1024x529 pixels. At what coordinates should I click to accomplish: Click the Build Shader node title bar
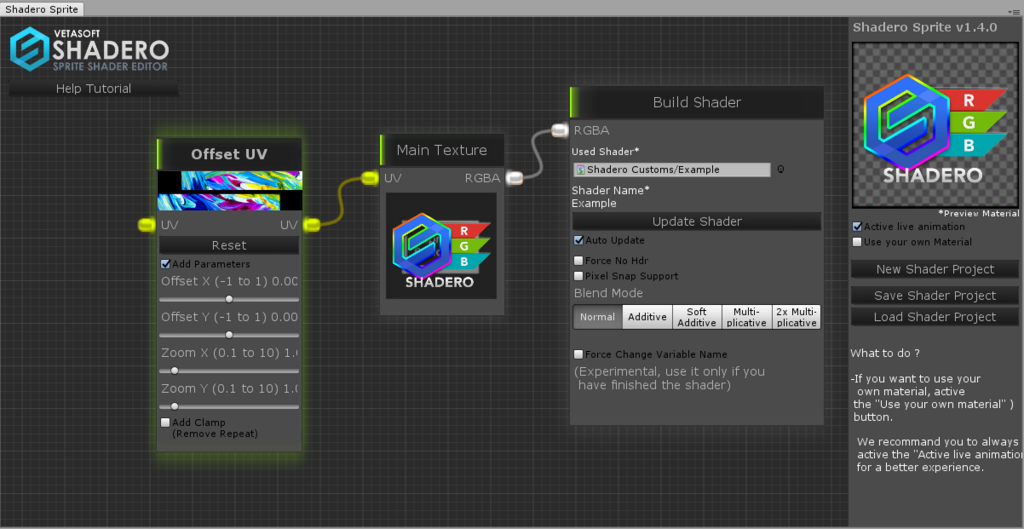tap(696, 103)
